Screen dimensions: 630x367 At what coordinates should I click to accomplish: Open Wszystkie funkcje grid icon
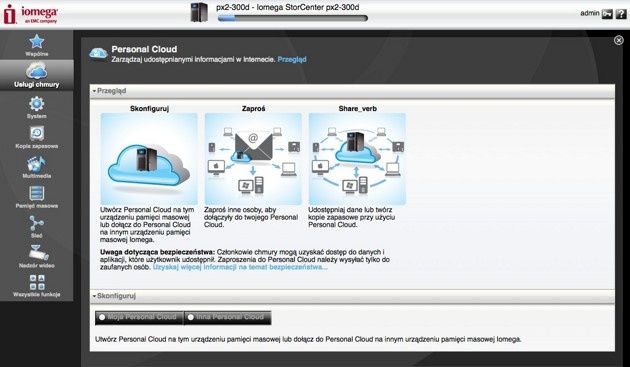click(37, 282)
